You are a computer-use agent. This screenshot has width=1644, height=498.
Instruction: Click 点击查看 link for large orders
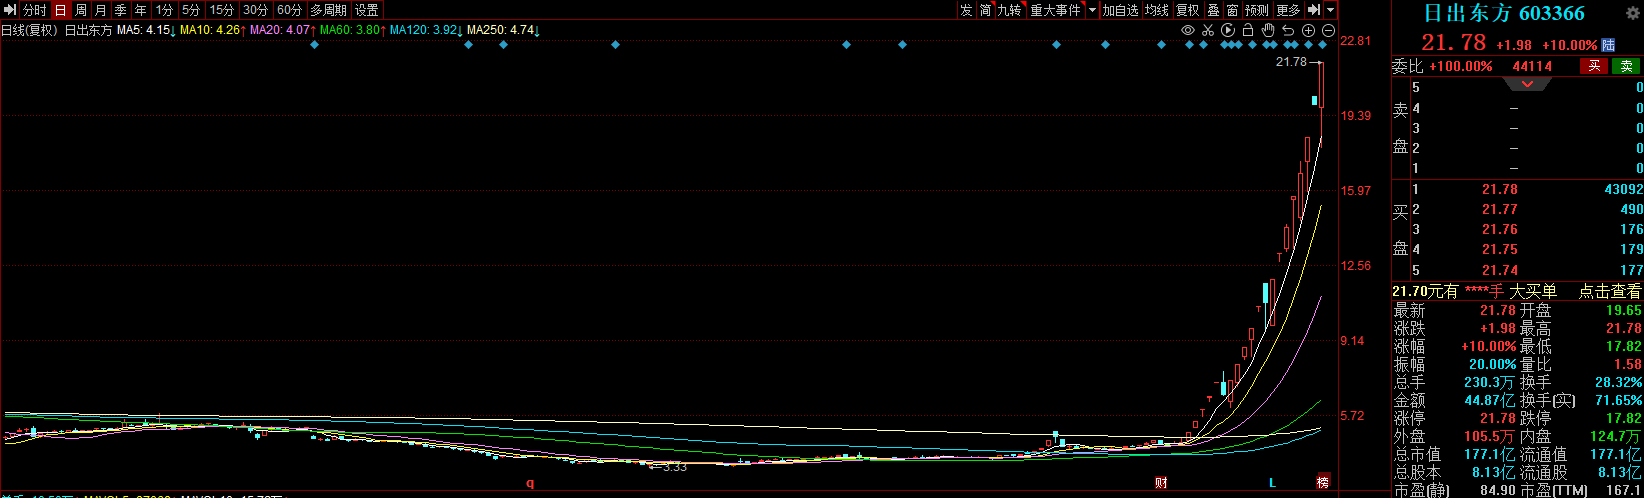(1609, 291)
